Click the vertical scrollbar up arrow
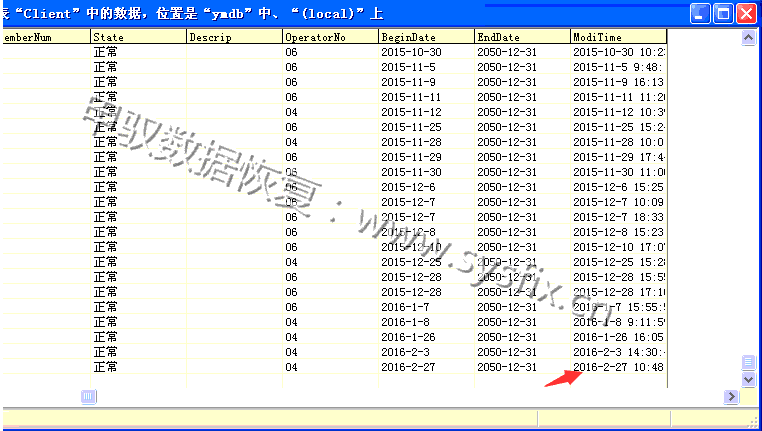Viewport: 762px width, 431px height. pyautogui.click(x=748, y=37)
